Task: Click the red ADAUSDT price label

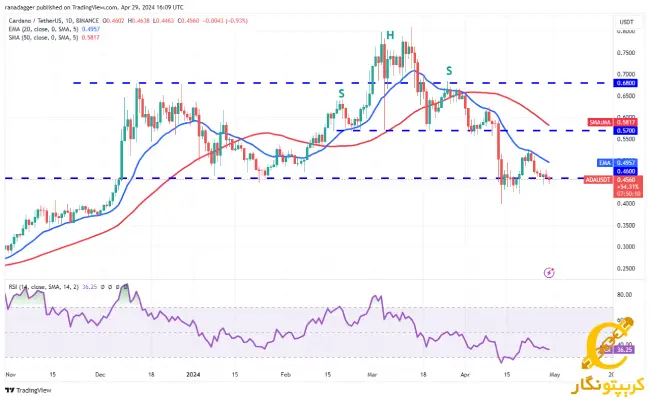Action: tap(598, 180)
